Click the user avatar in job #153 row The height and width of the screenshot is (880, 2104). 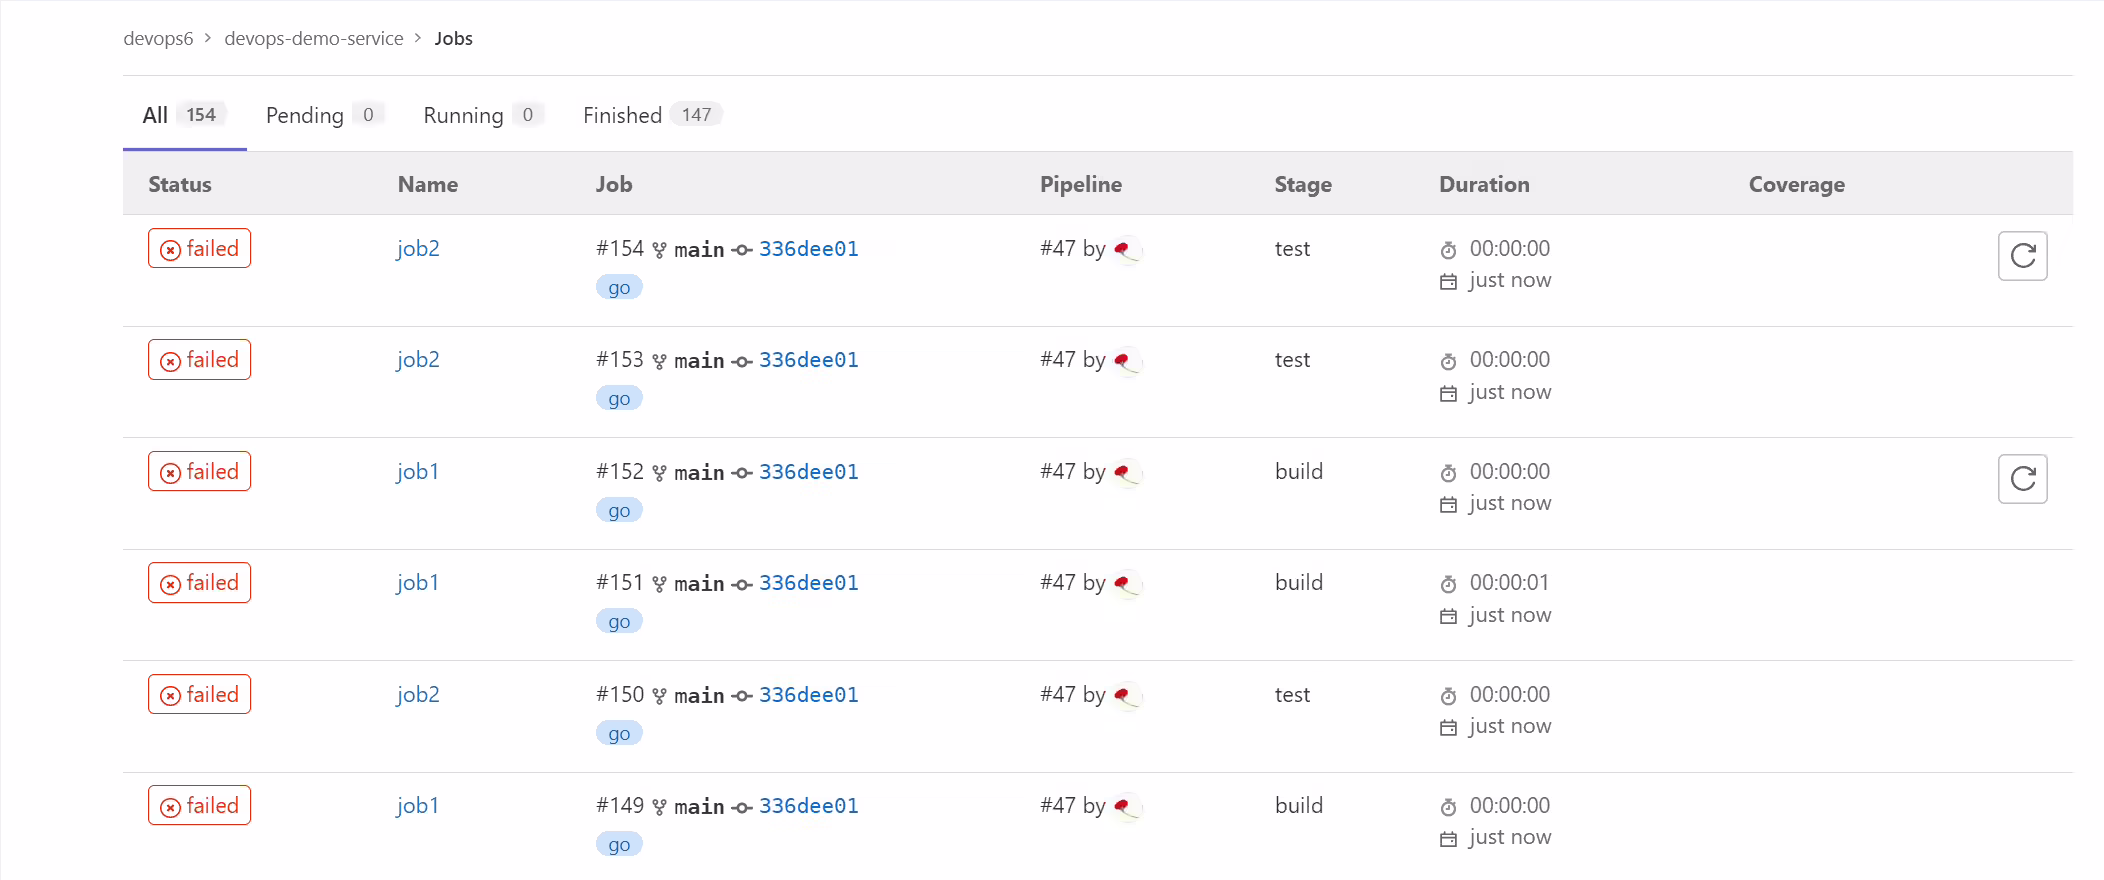[x=1127, y=360]
